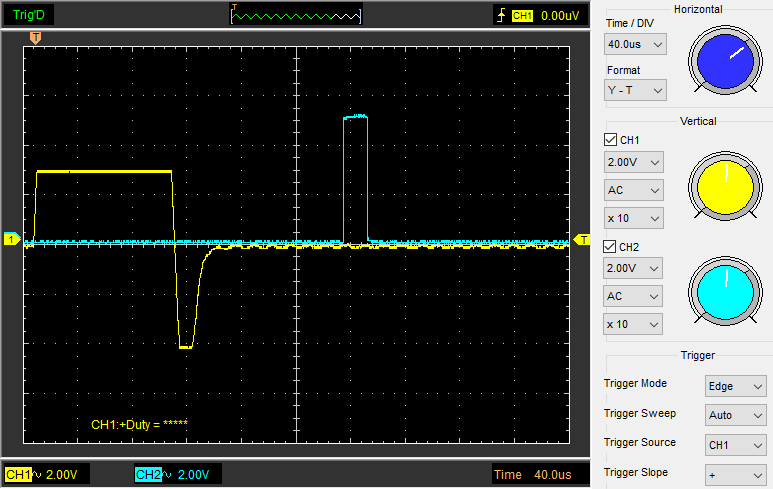
Task: Expand the CH1 voltage 2.00V dropdown
Action: click(x=634, y=162)
